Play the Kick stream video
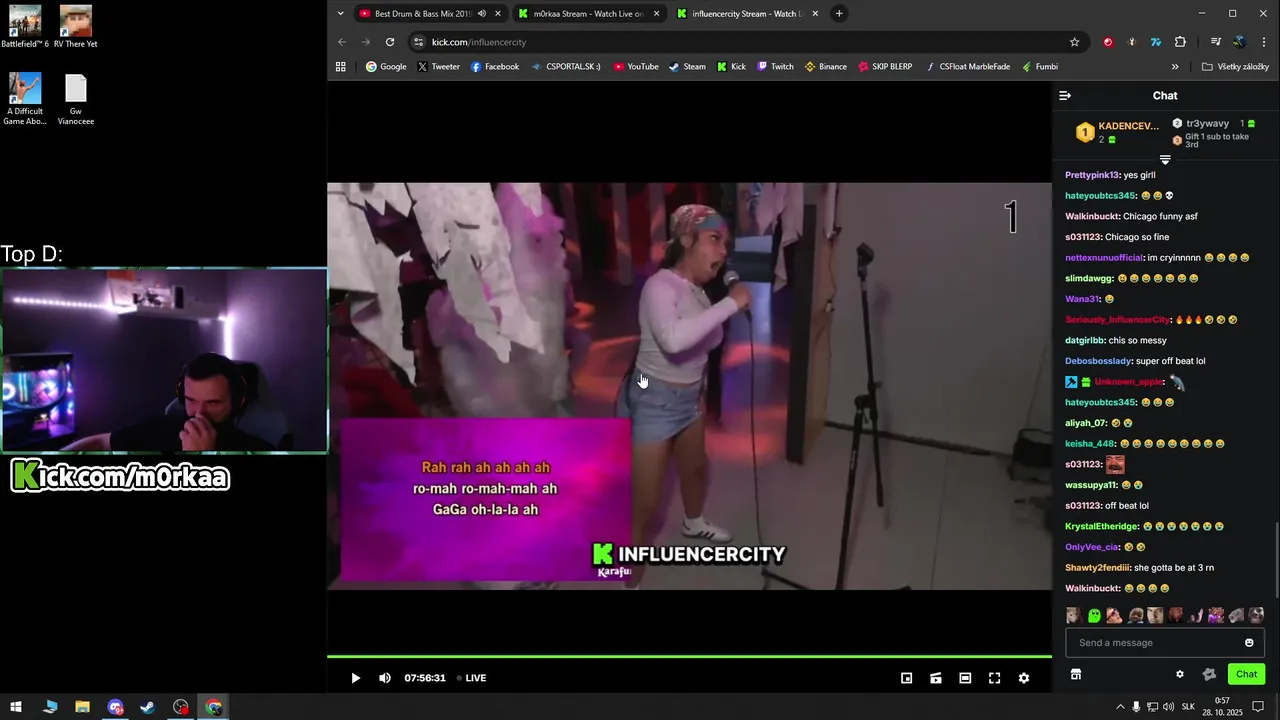The width and height of the screenshot is (1280, 720). pyautogui.click(x=355, y=678)
